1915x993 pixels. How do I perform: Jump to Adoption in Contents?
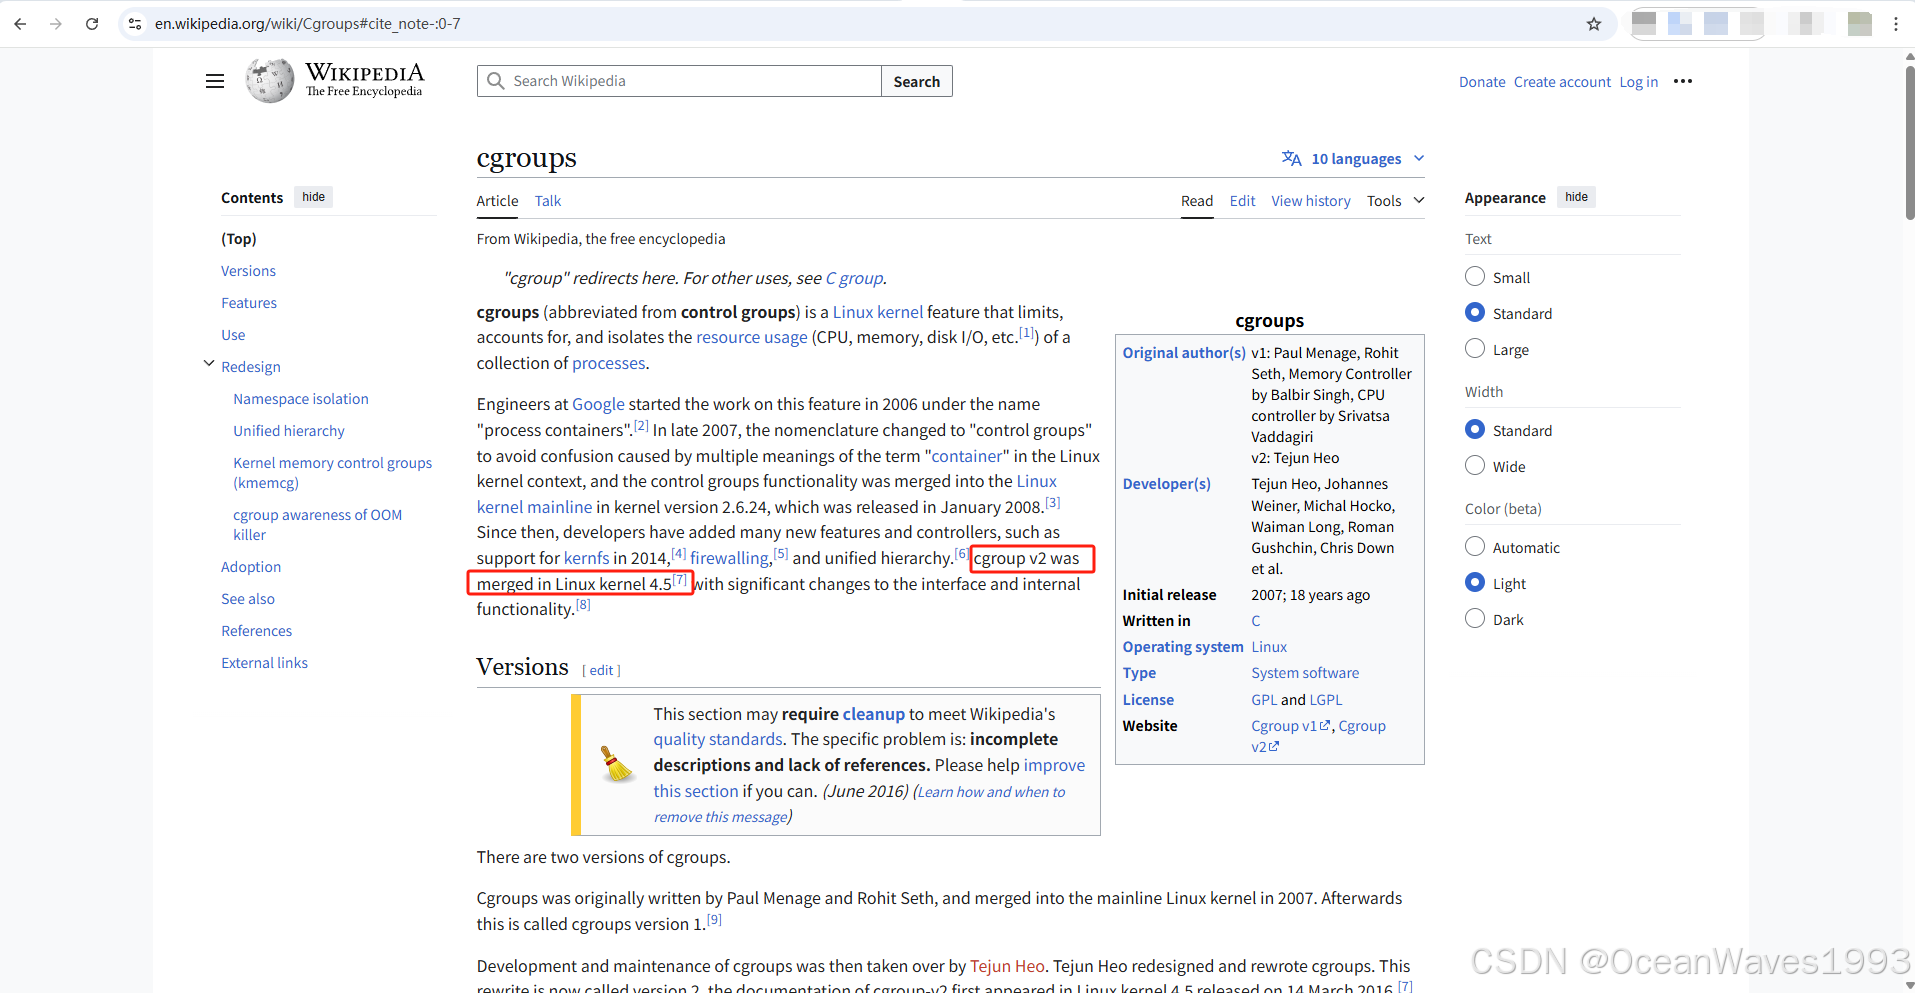(x=251, y=567)
